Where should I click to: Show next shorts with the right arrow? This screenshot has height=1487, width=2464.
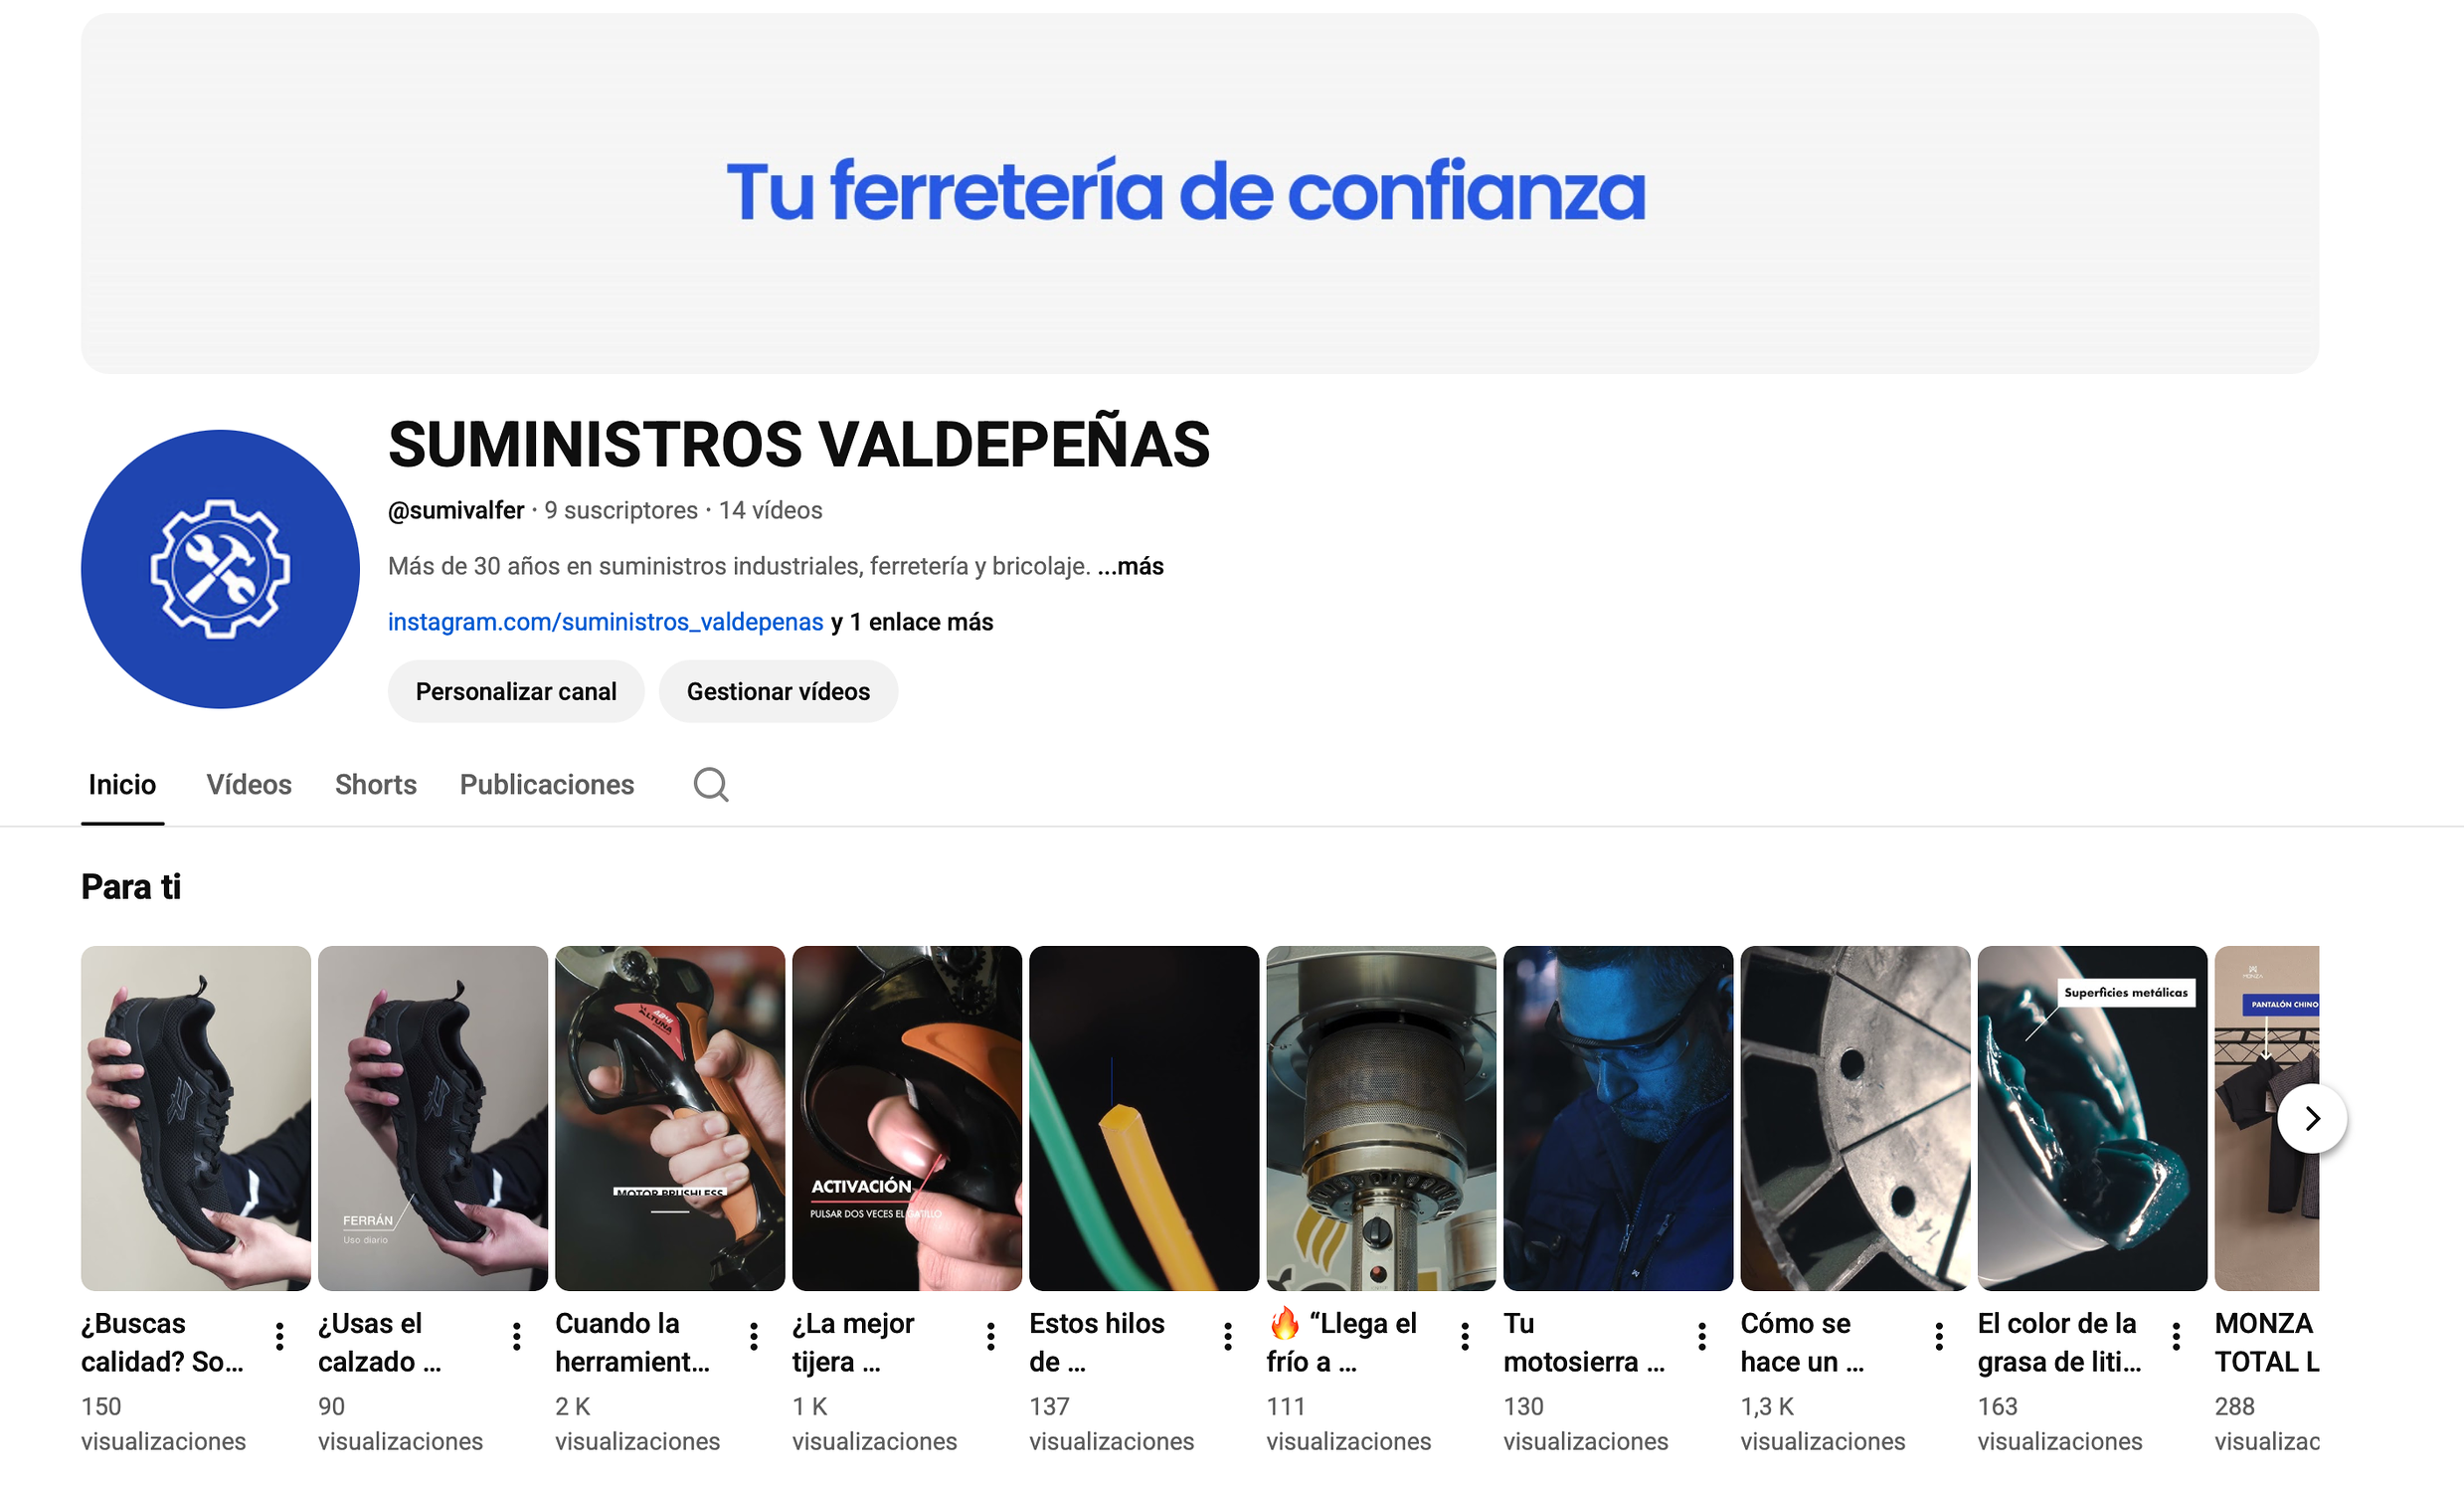[x=2312, y=1118]
